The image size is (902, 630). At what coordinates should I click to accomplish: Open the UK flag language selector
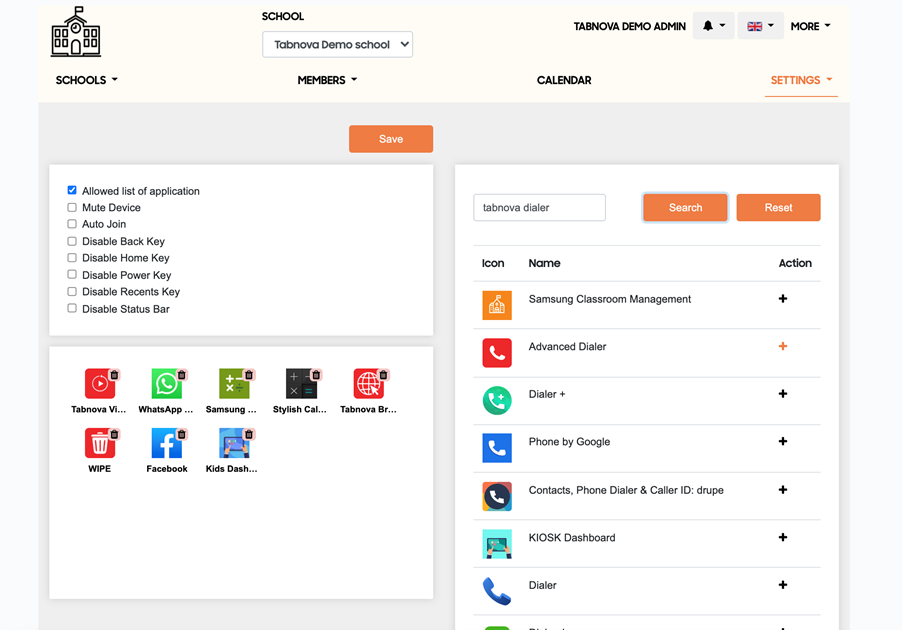tap(760, 26)
